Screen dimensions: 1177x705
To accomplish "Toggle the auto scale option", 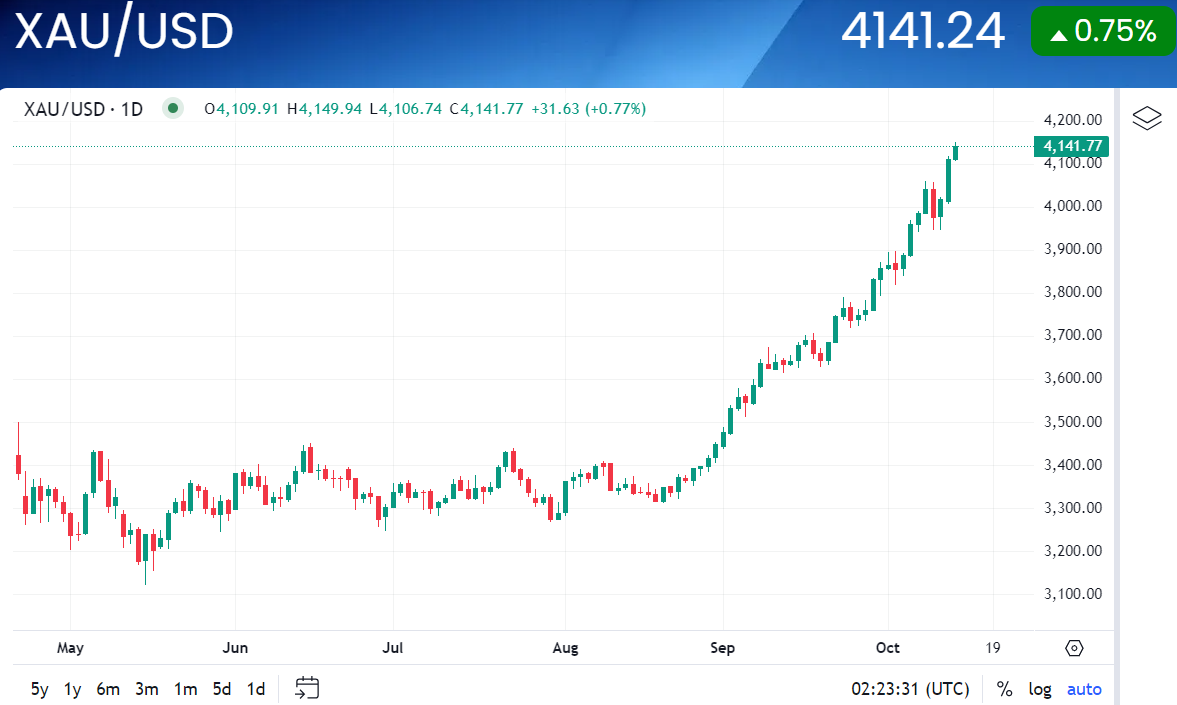I will coord(1084,689).
